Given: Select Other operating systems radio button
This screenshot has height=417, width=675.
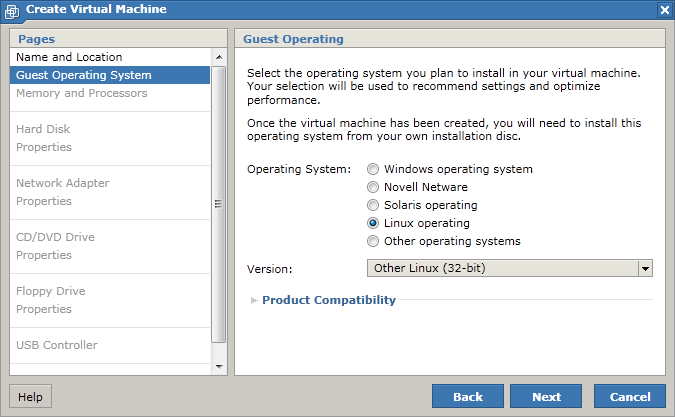Looking at the screenshot, I should 373,241.
